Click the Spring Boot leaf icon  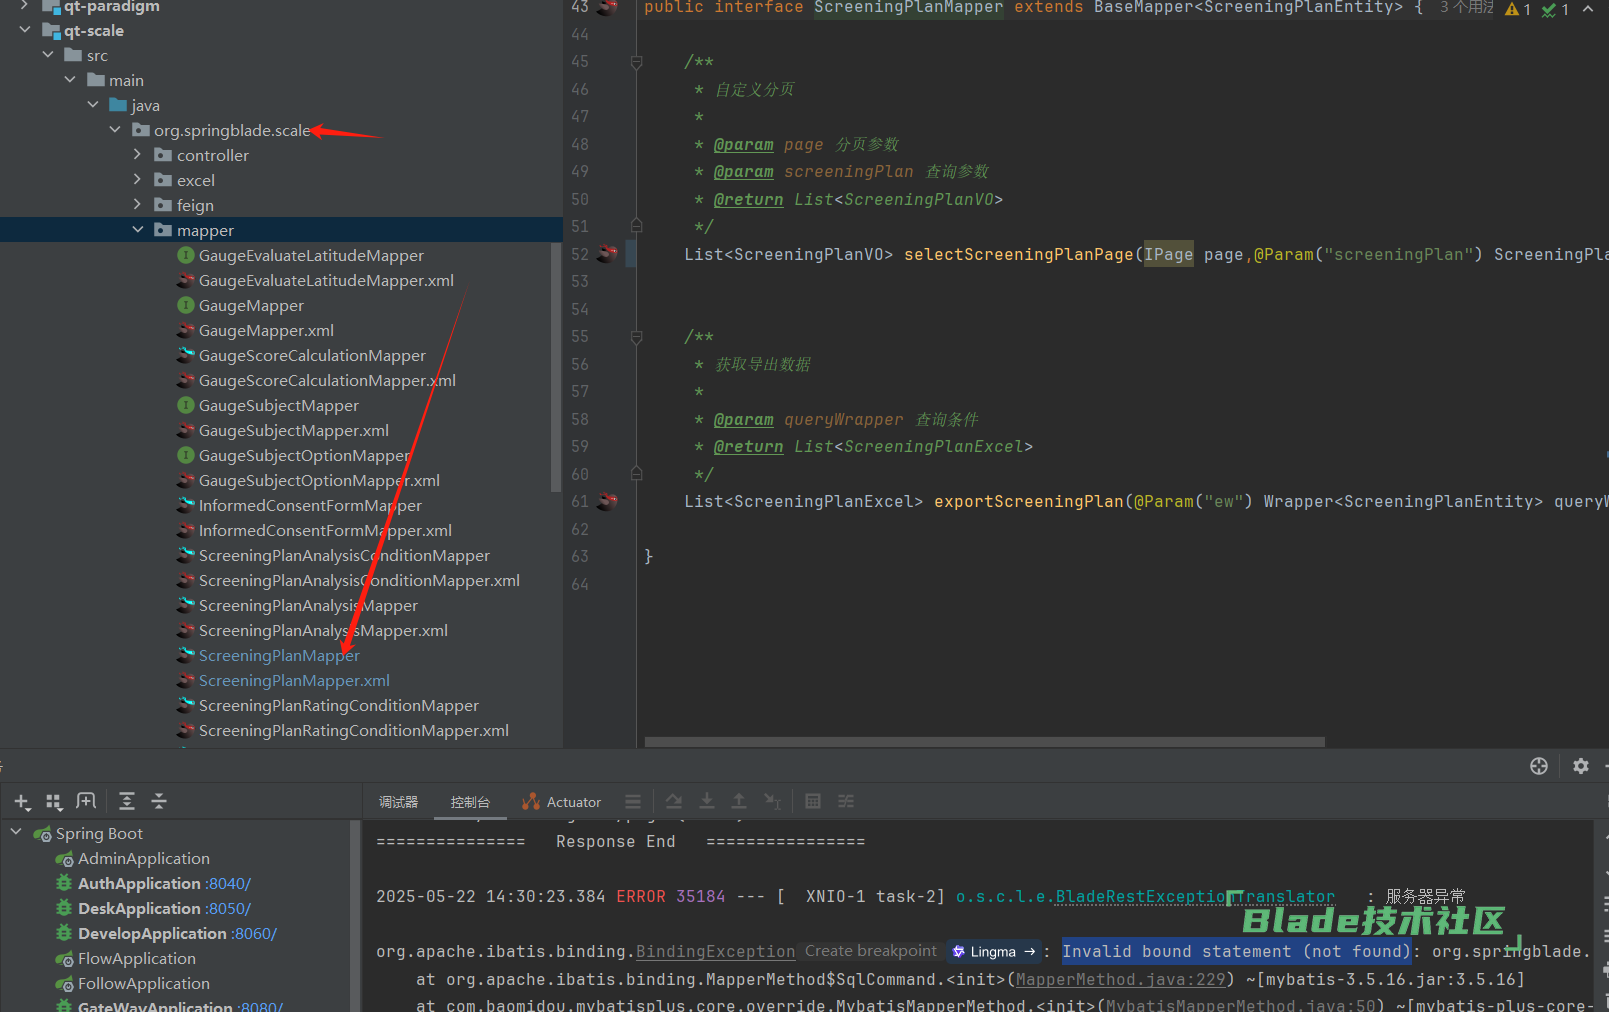(x=42, y=834)
